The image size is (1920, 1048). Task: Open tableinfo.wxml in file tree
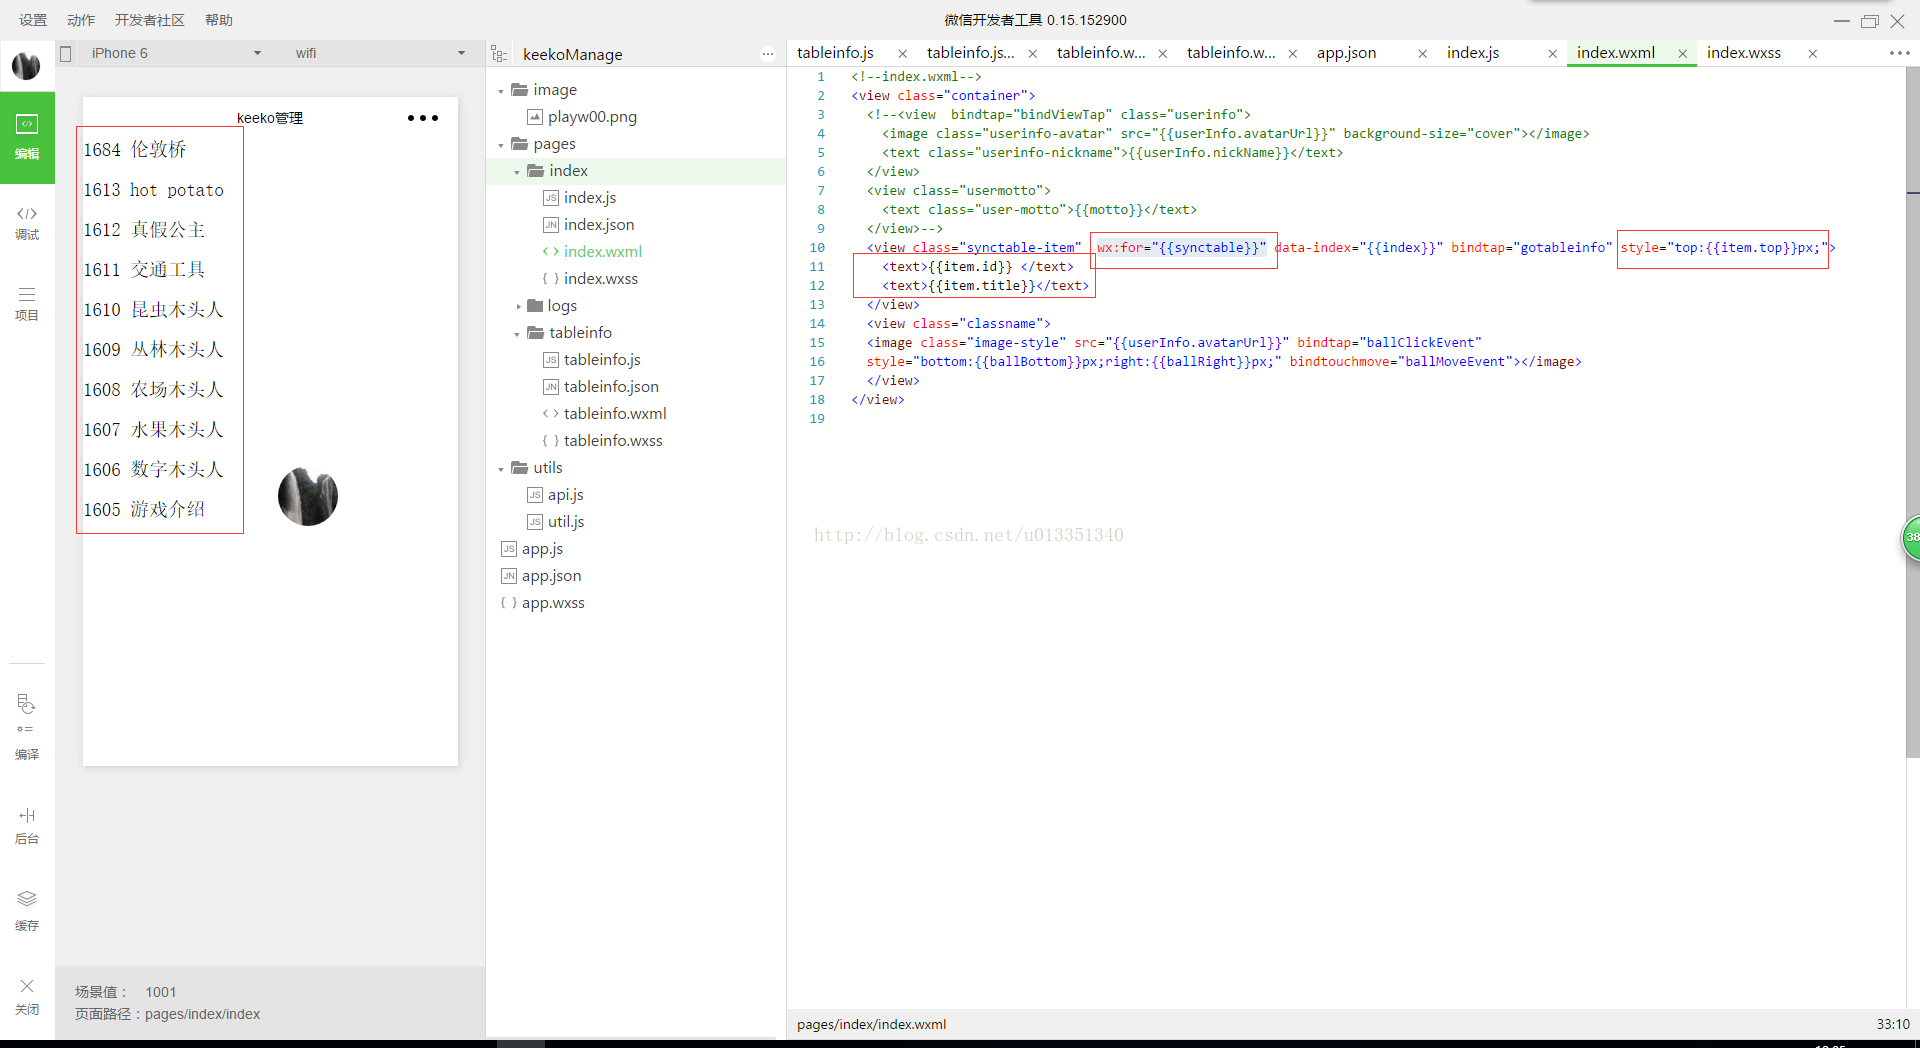pyautogui.click(x=615, y=414)
